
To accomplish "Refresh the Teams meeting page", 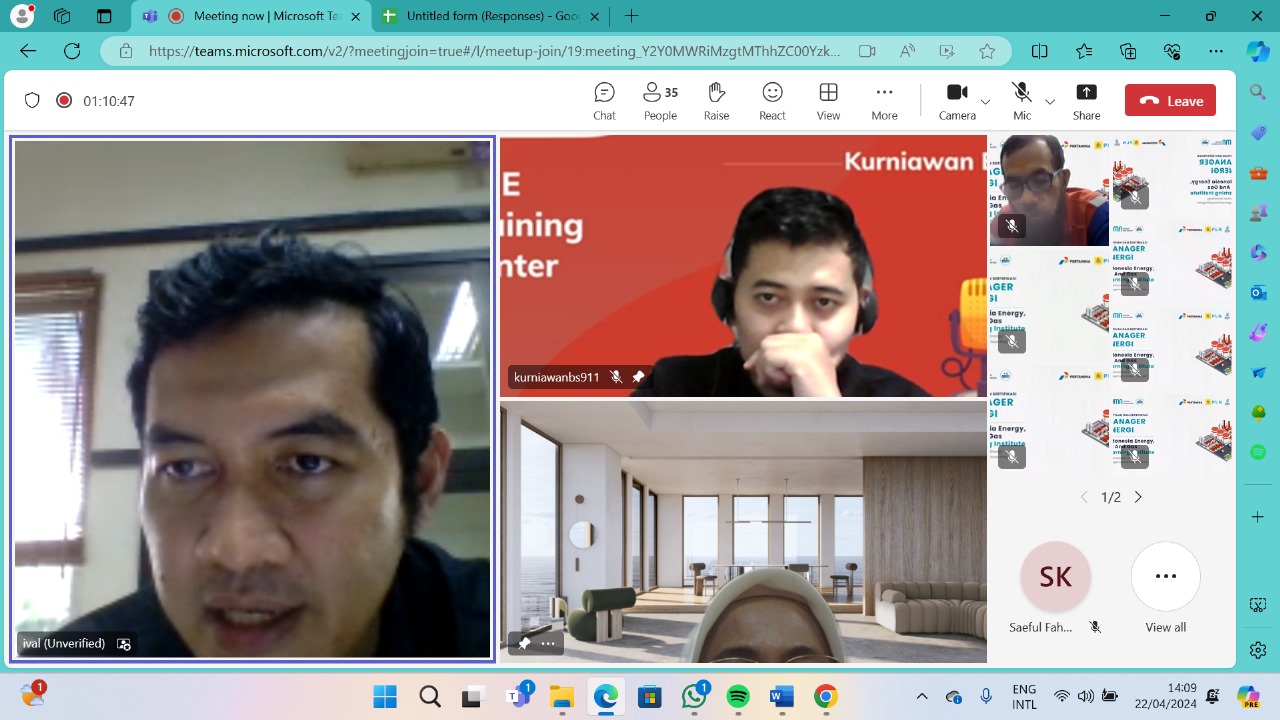I will click(72, 51).
